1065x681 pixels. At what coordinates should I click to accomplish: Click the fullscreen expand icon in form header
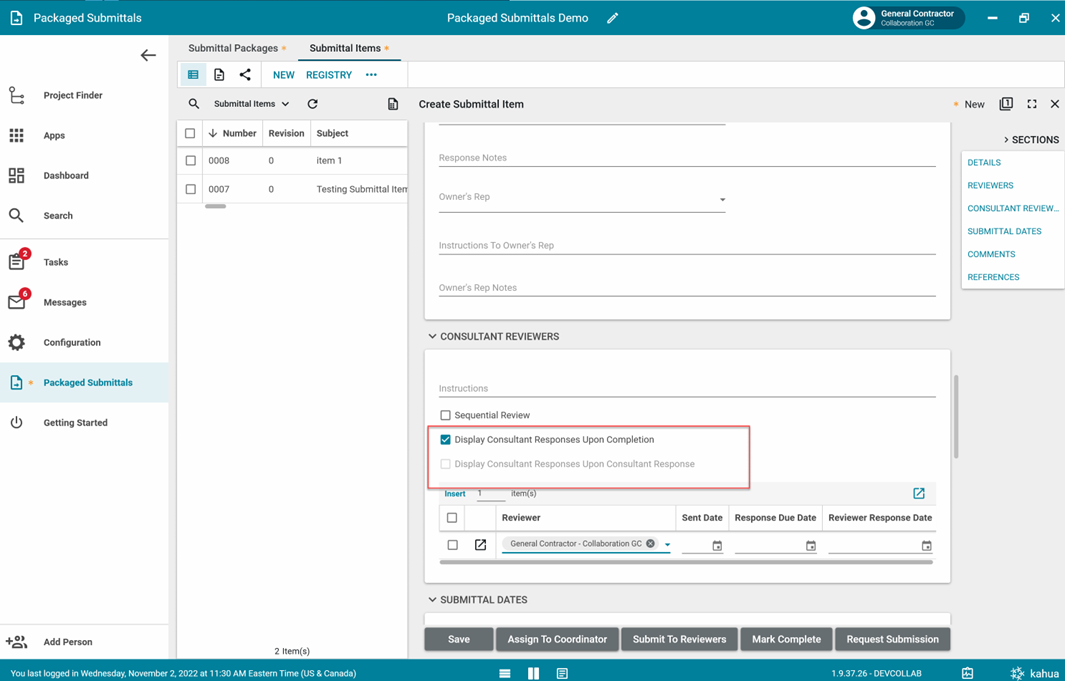tap(1031, 104)
